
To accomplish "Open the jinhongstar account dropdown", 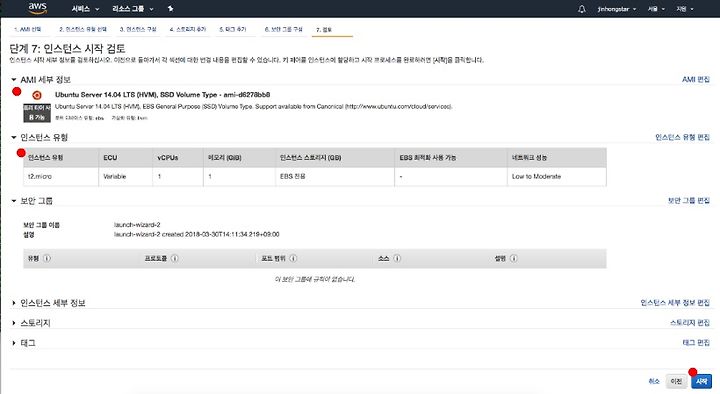I will [x=617, y=9].
